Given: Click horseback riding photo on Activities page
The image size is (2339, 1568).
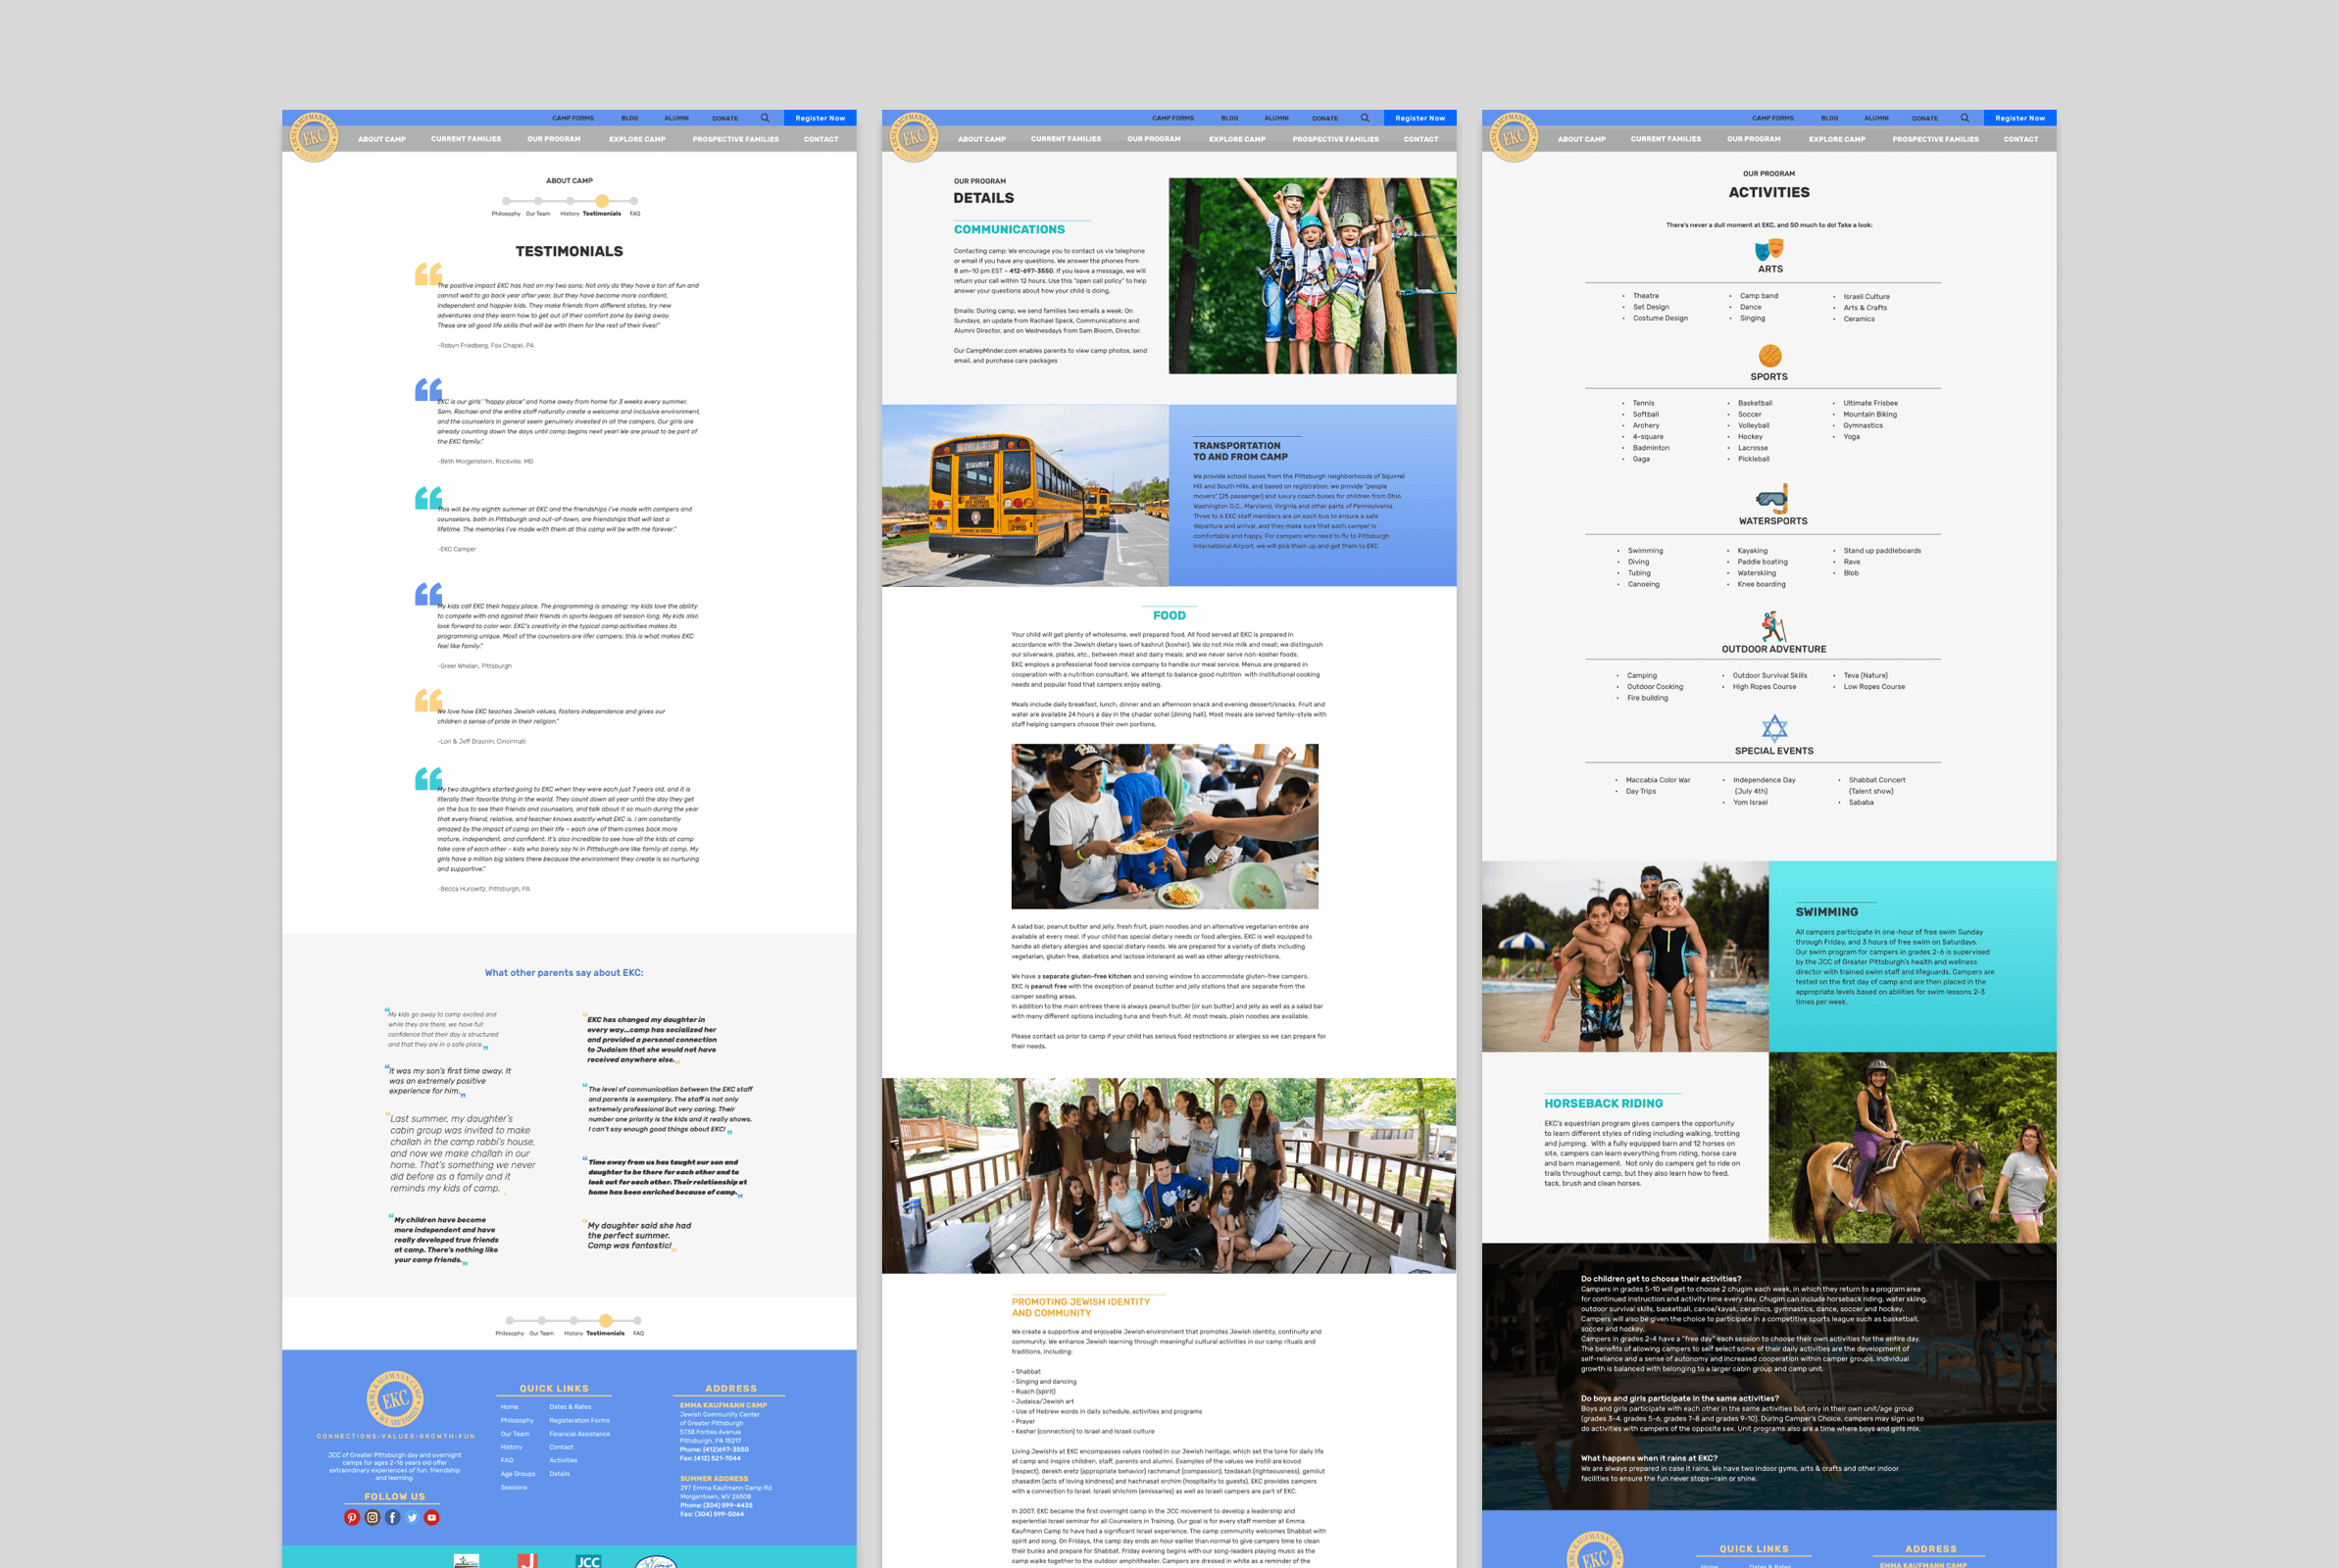Looking at the screenshot, I should (x=1912, y=1147).
